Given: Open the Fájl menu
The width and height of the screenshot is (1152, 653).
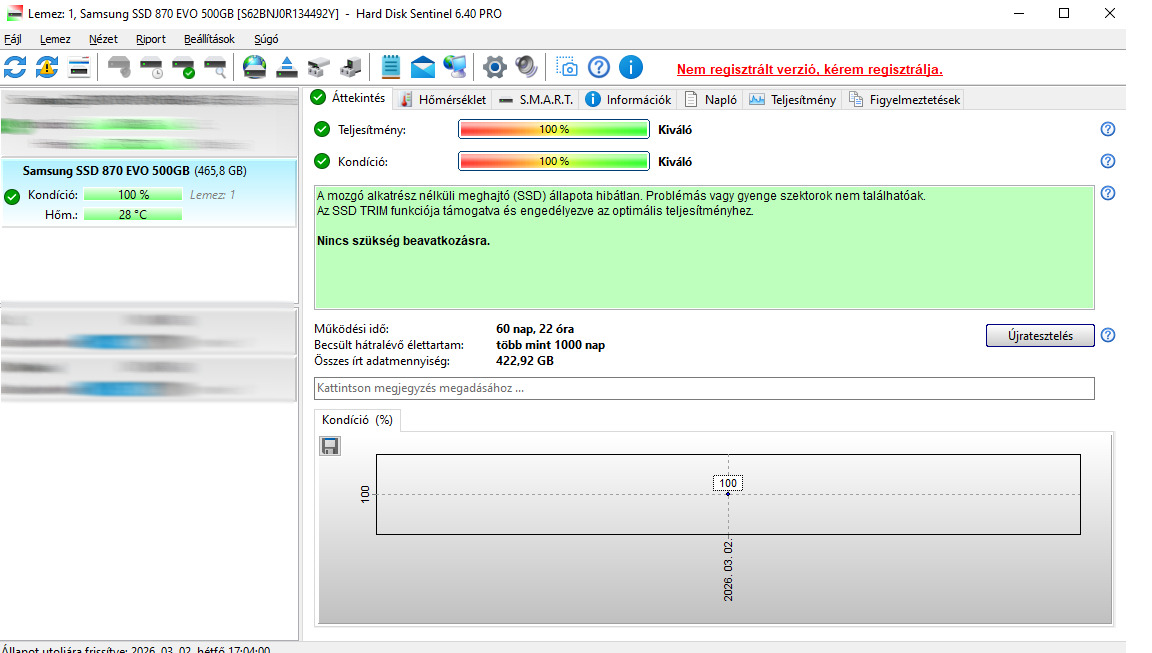Looking at the screenshot, I should click(12, 39).
